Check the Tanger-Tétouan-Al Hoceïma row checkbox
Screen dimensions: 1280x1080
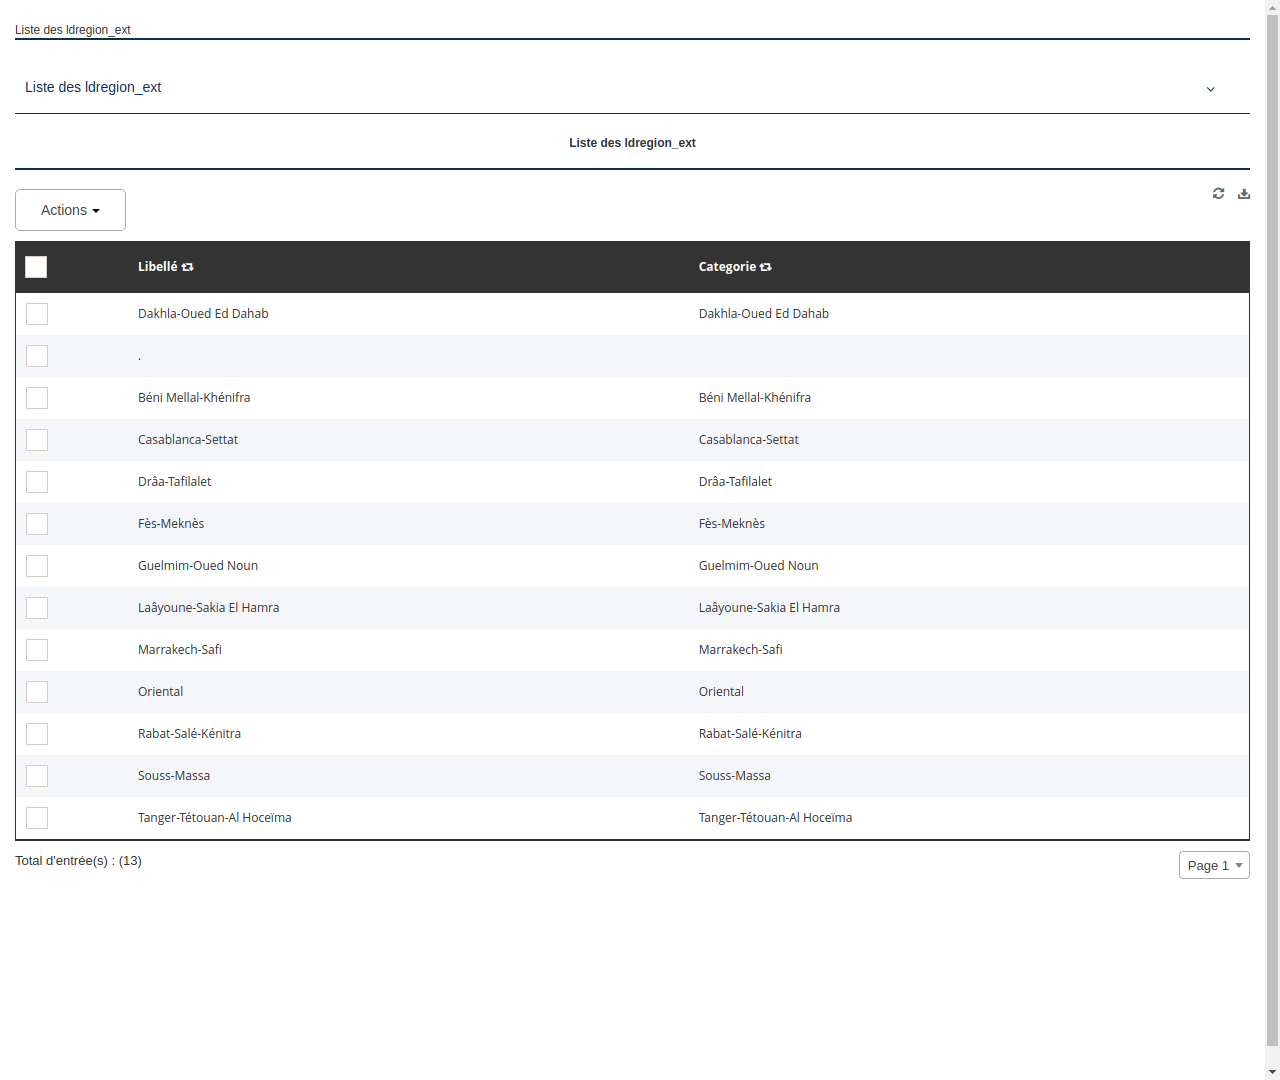37,817
